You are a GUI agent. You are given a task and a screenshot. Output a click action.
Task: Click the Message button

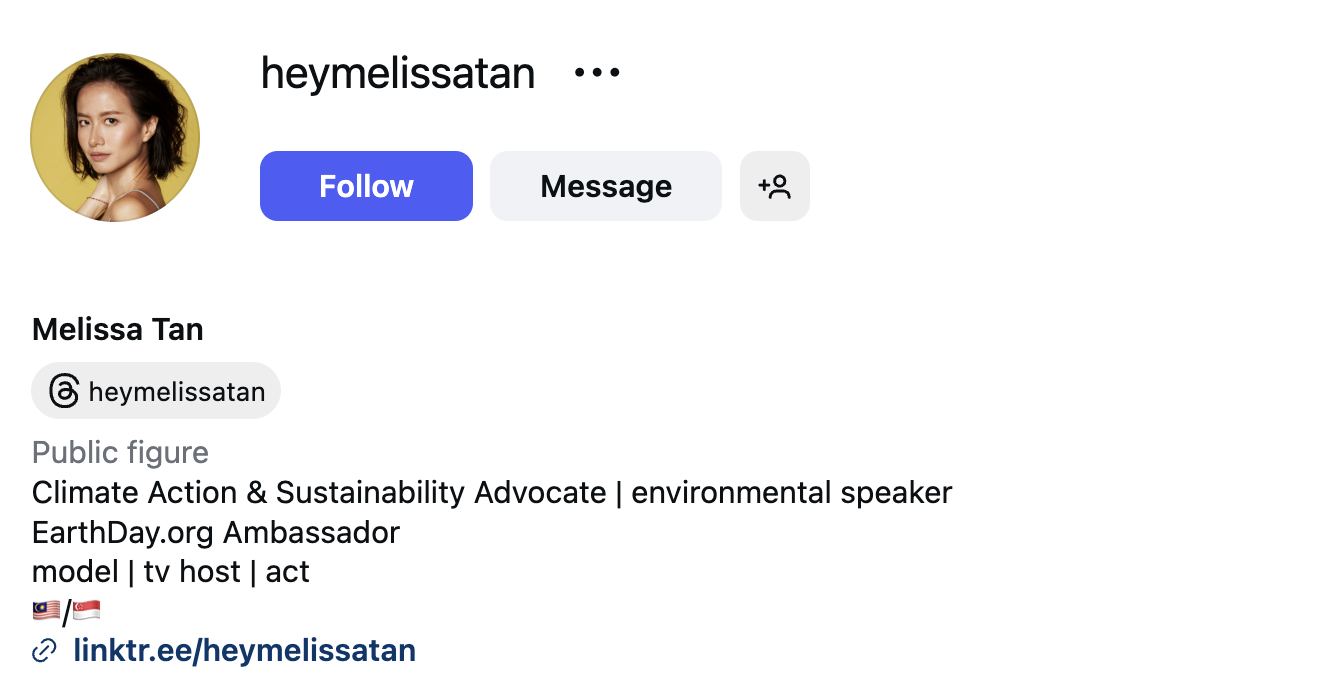(x=605, y=186)
